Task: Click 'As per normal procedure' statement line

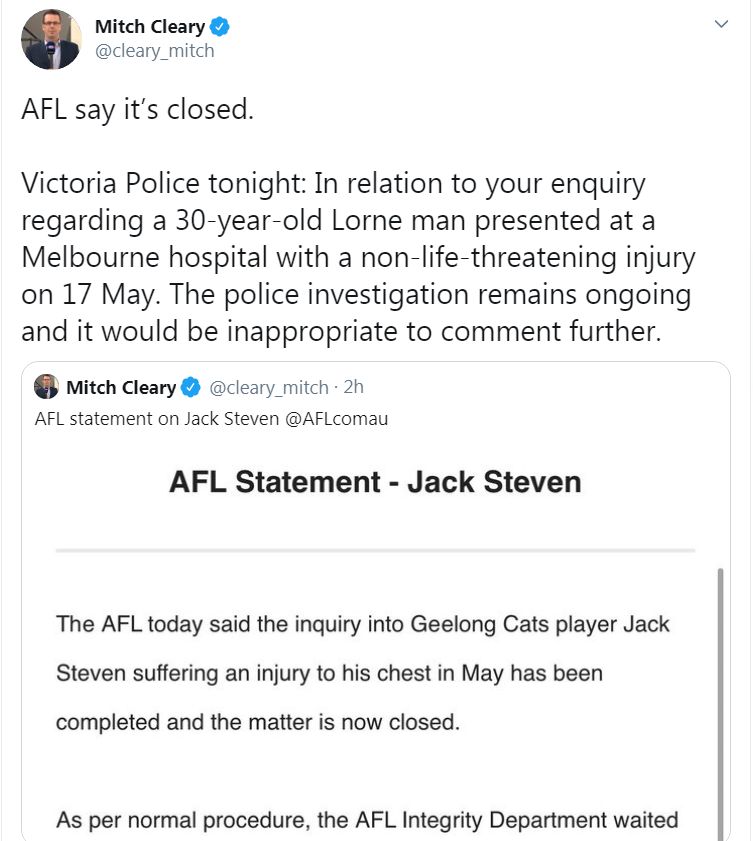Action: click(367, 820)
